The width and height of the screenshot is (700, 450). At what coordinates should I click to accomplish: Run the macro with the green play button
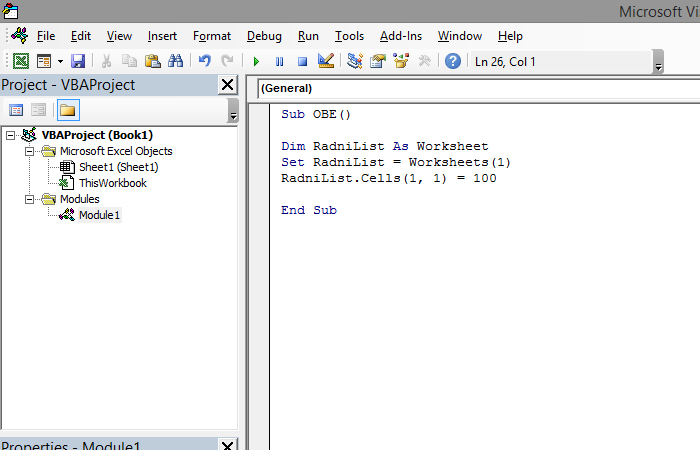pos(257,61)
